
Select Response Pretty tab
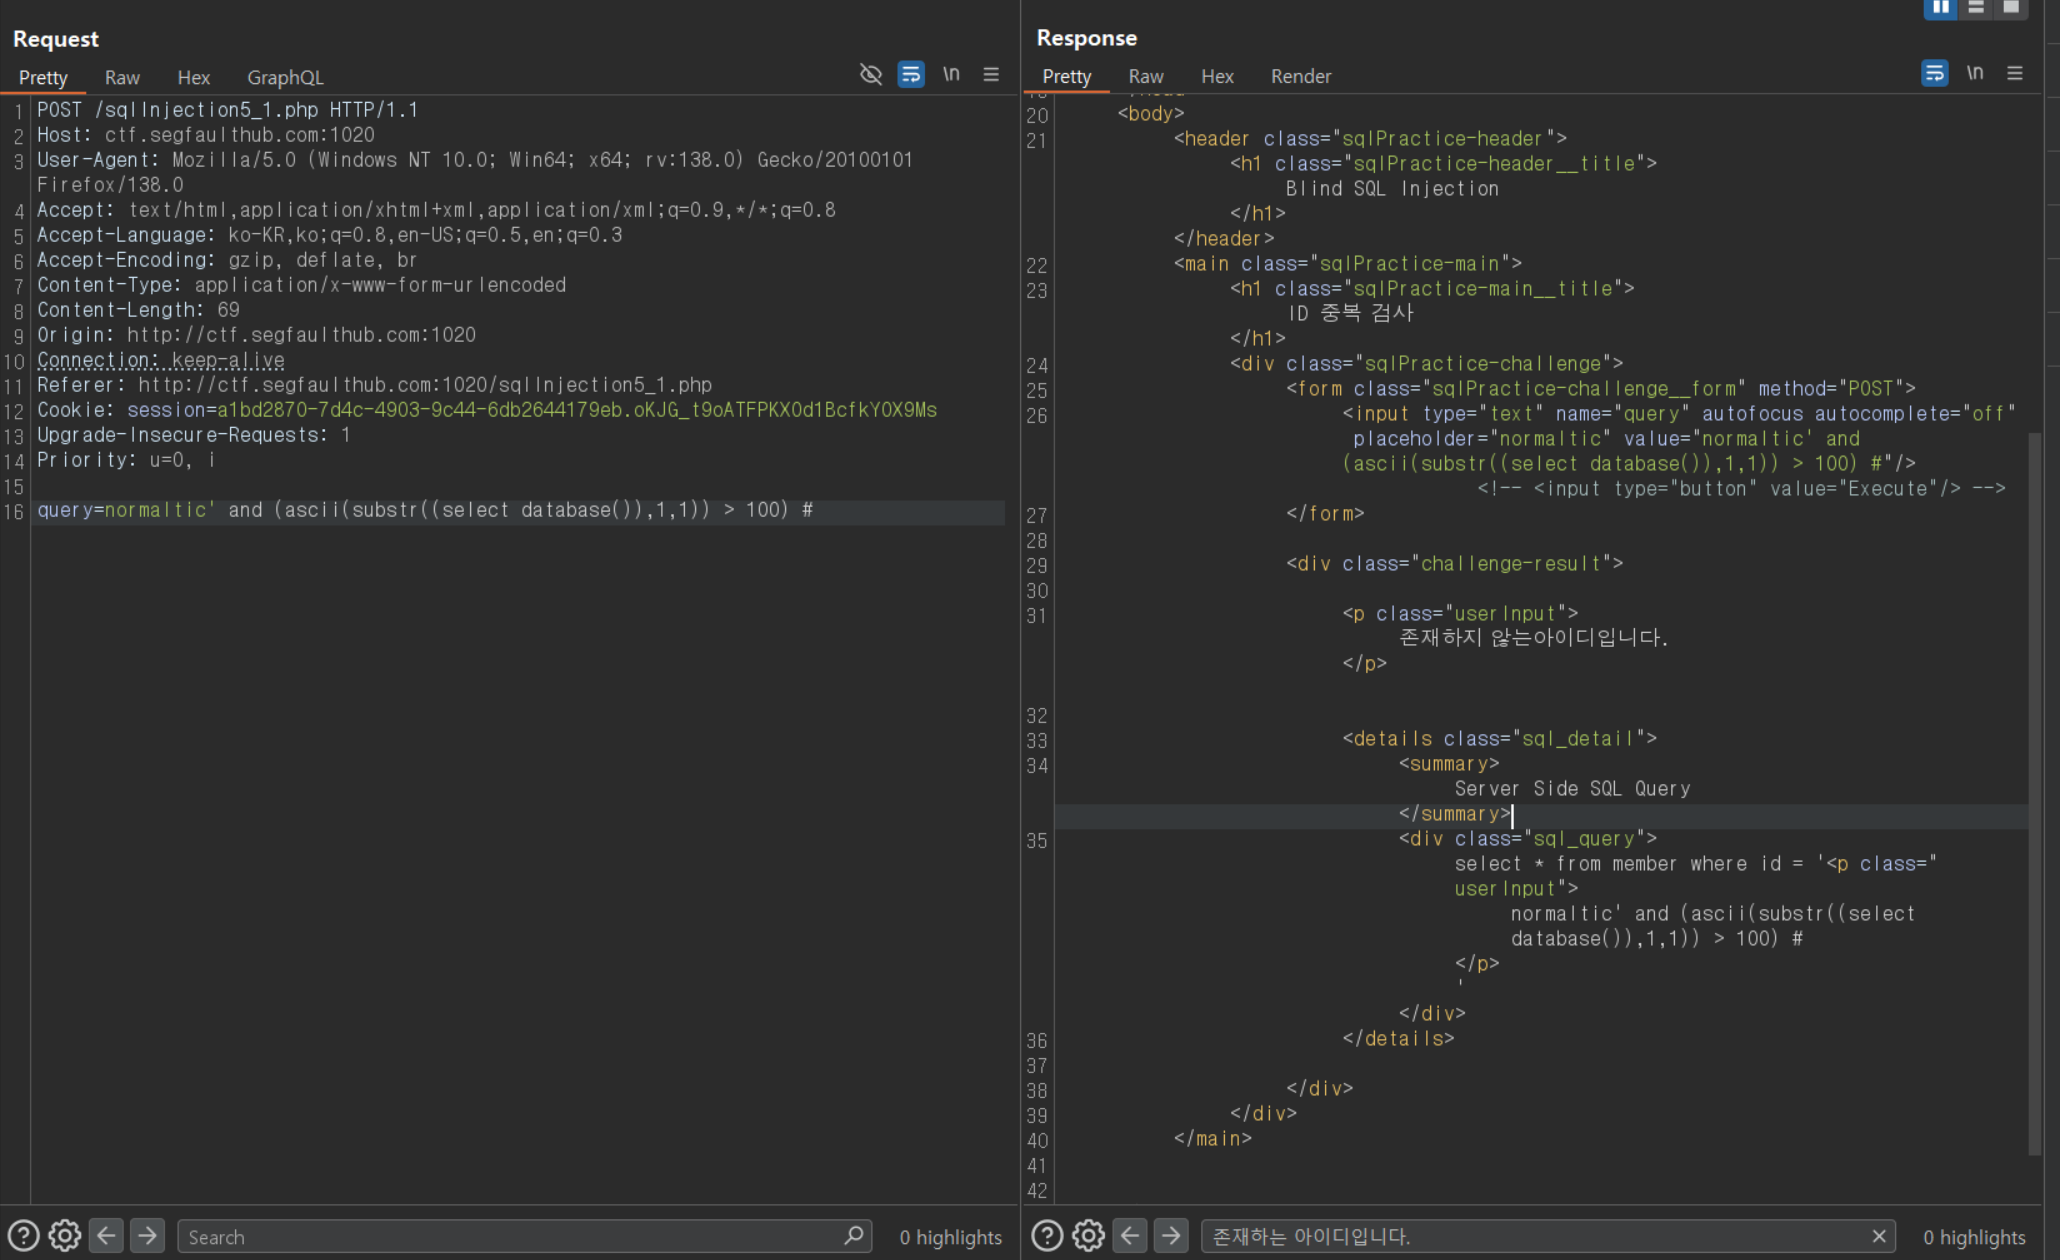click(x=1066, y=76)
